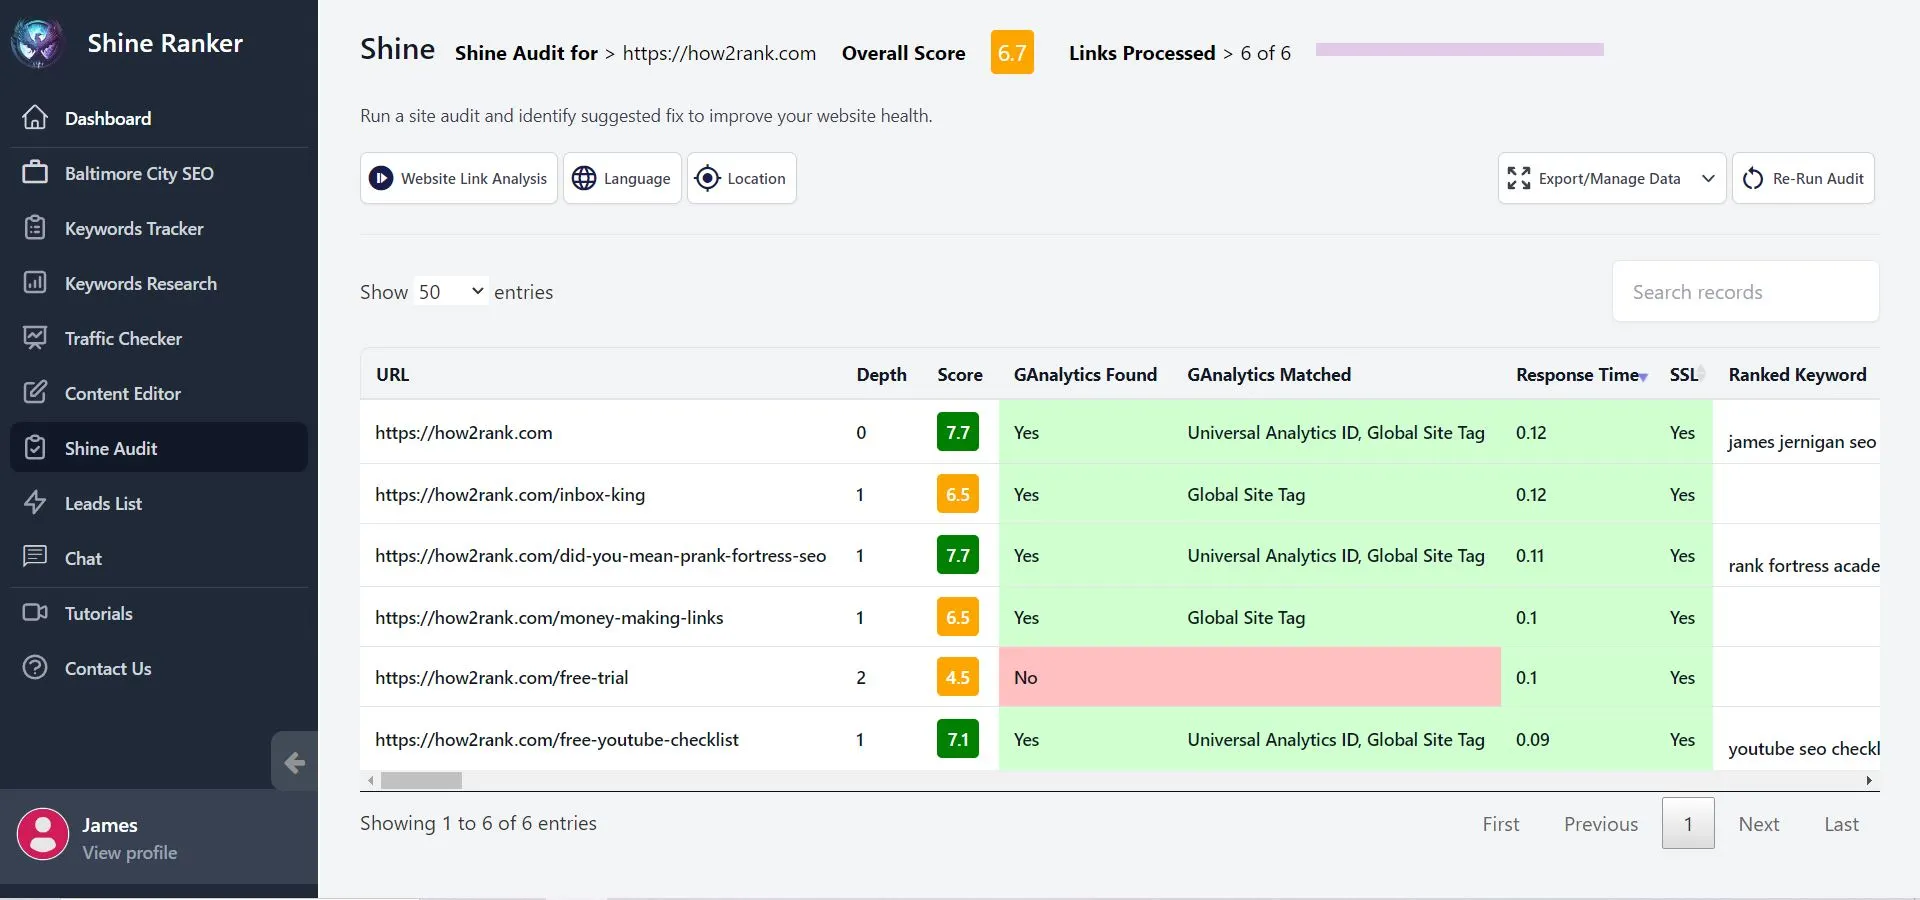The width and height of the screenshot is (1920, 900).
Task: Click the 'No' GAnalytics cell for free-trial
Action: coord(1084,677)
